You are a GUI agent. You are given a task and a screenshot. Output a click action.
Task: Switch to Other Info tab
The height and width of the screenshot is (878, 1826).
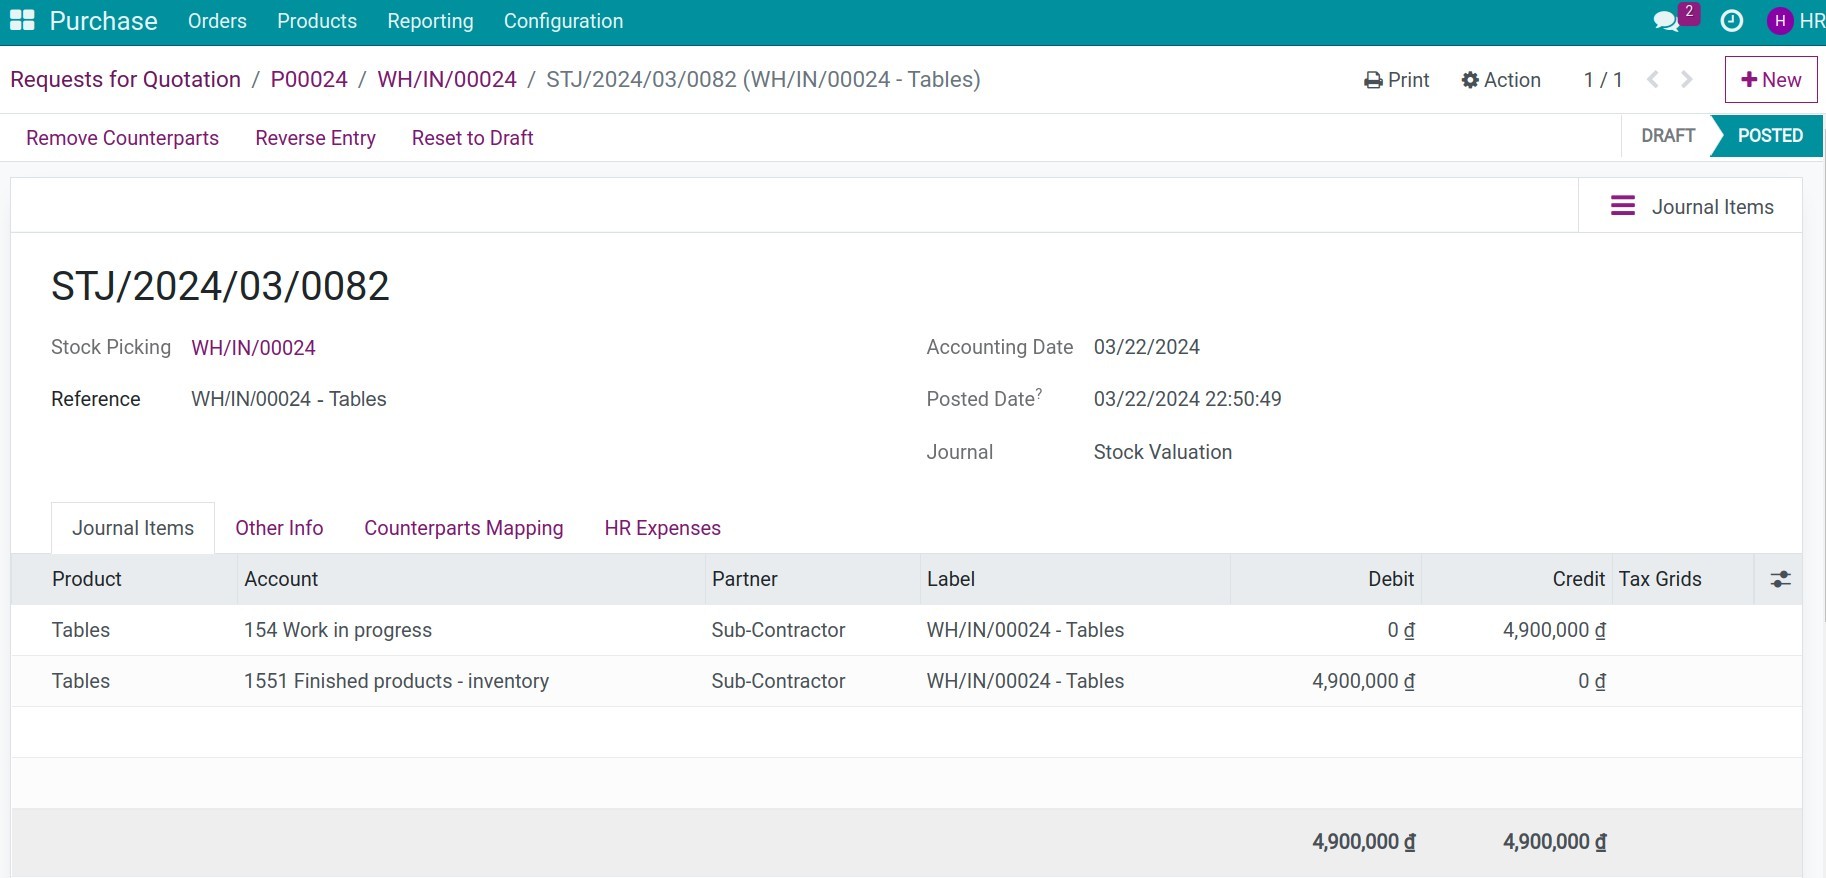pos(279,528)
